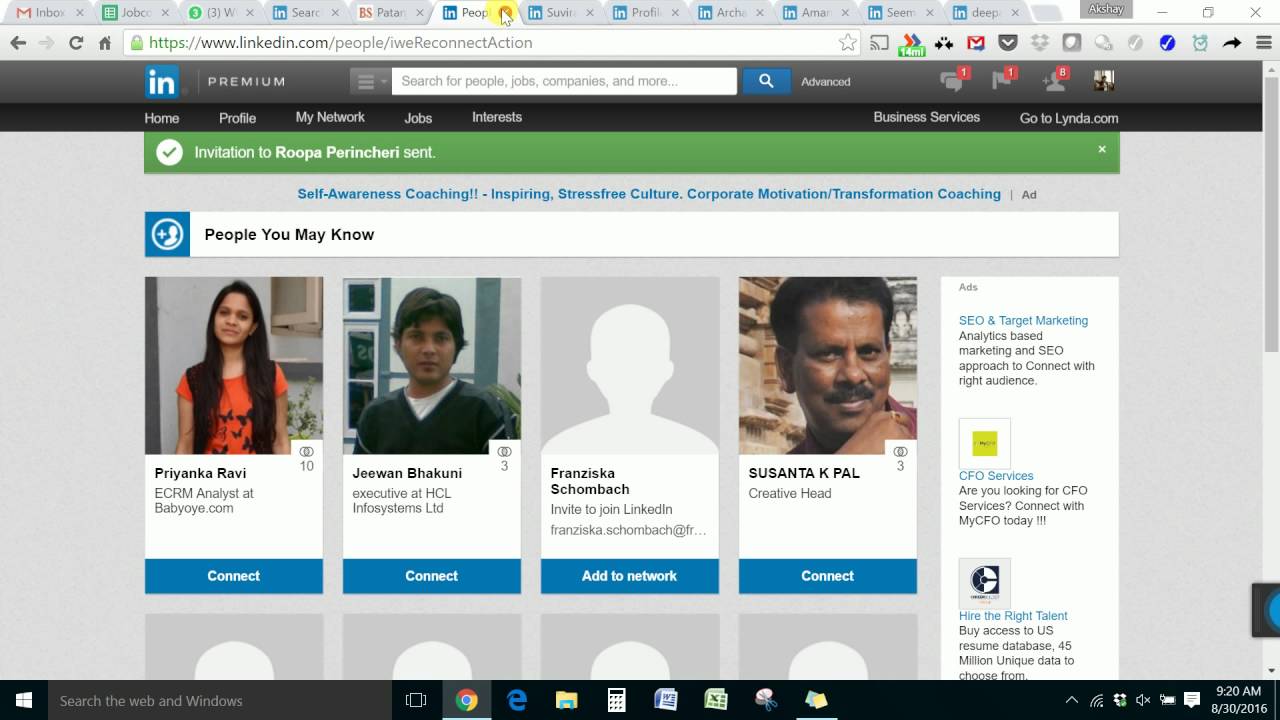Dismiss the invitation sent banner
The image size is (1280, 720).
[x=1102, y=149]
